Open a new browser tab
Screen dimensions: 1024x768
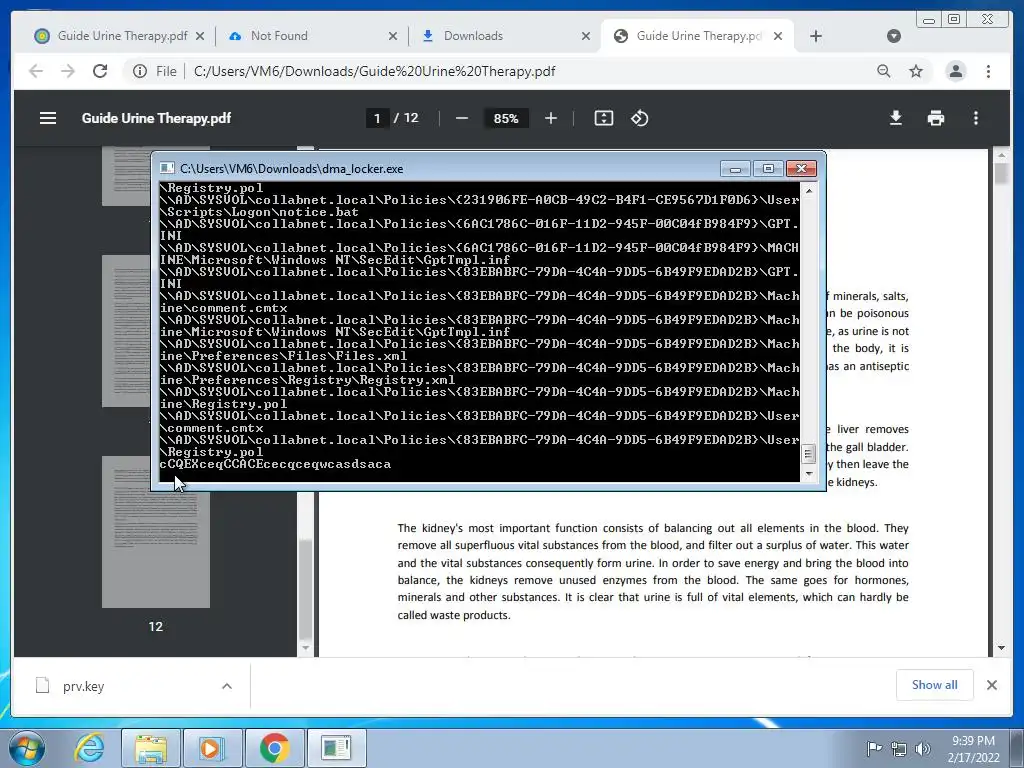(x=816, y=36)
